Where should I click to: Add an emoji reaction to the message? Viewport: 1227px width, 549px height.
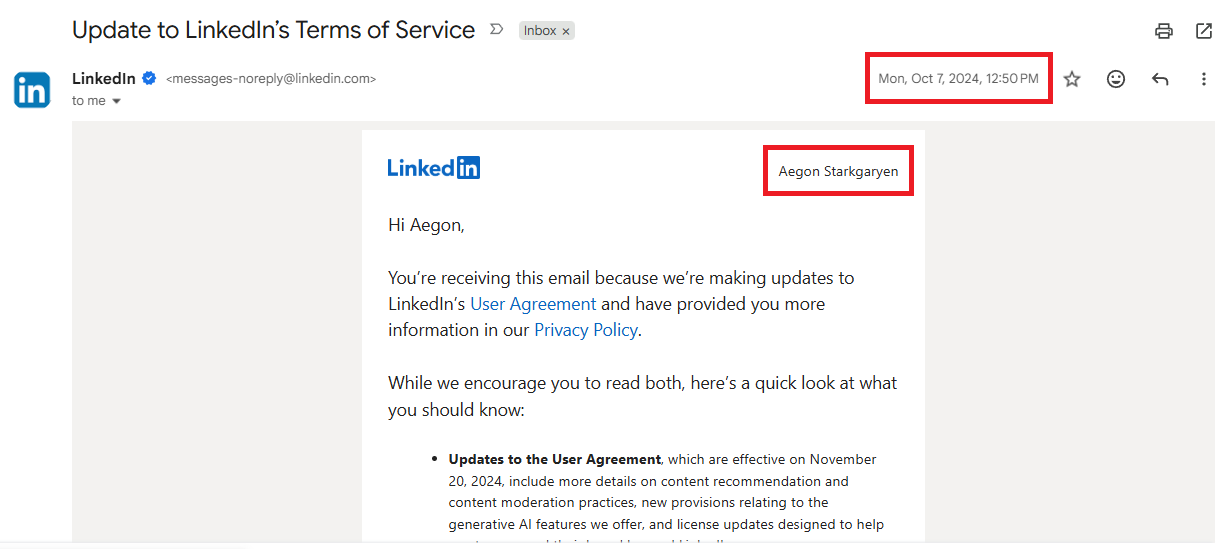pyautogui.click(x=1116, y=79)
